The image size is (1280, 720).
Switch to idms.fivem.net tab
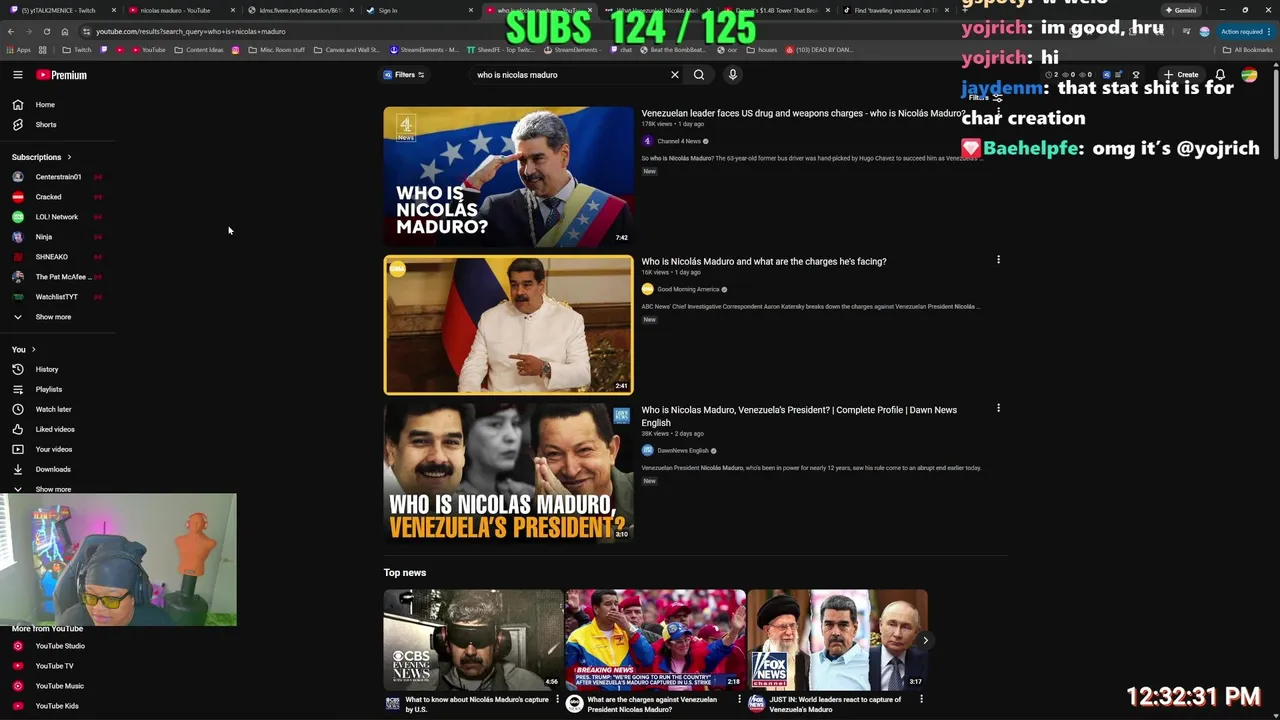point(300,10)
